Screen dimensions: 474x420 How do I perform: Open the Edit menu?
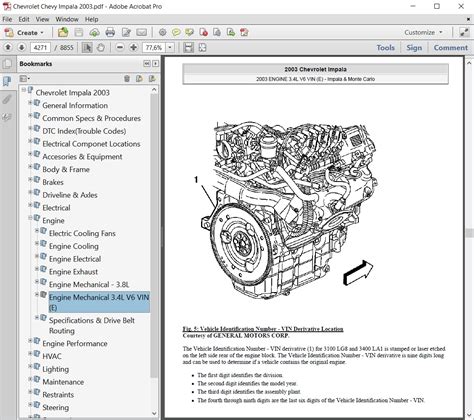[x=24, y=19]
